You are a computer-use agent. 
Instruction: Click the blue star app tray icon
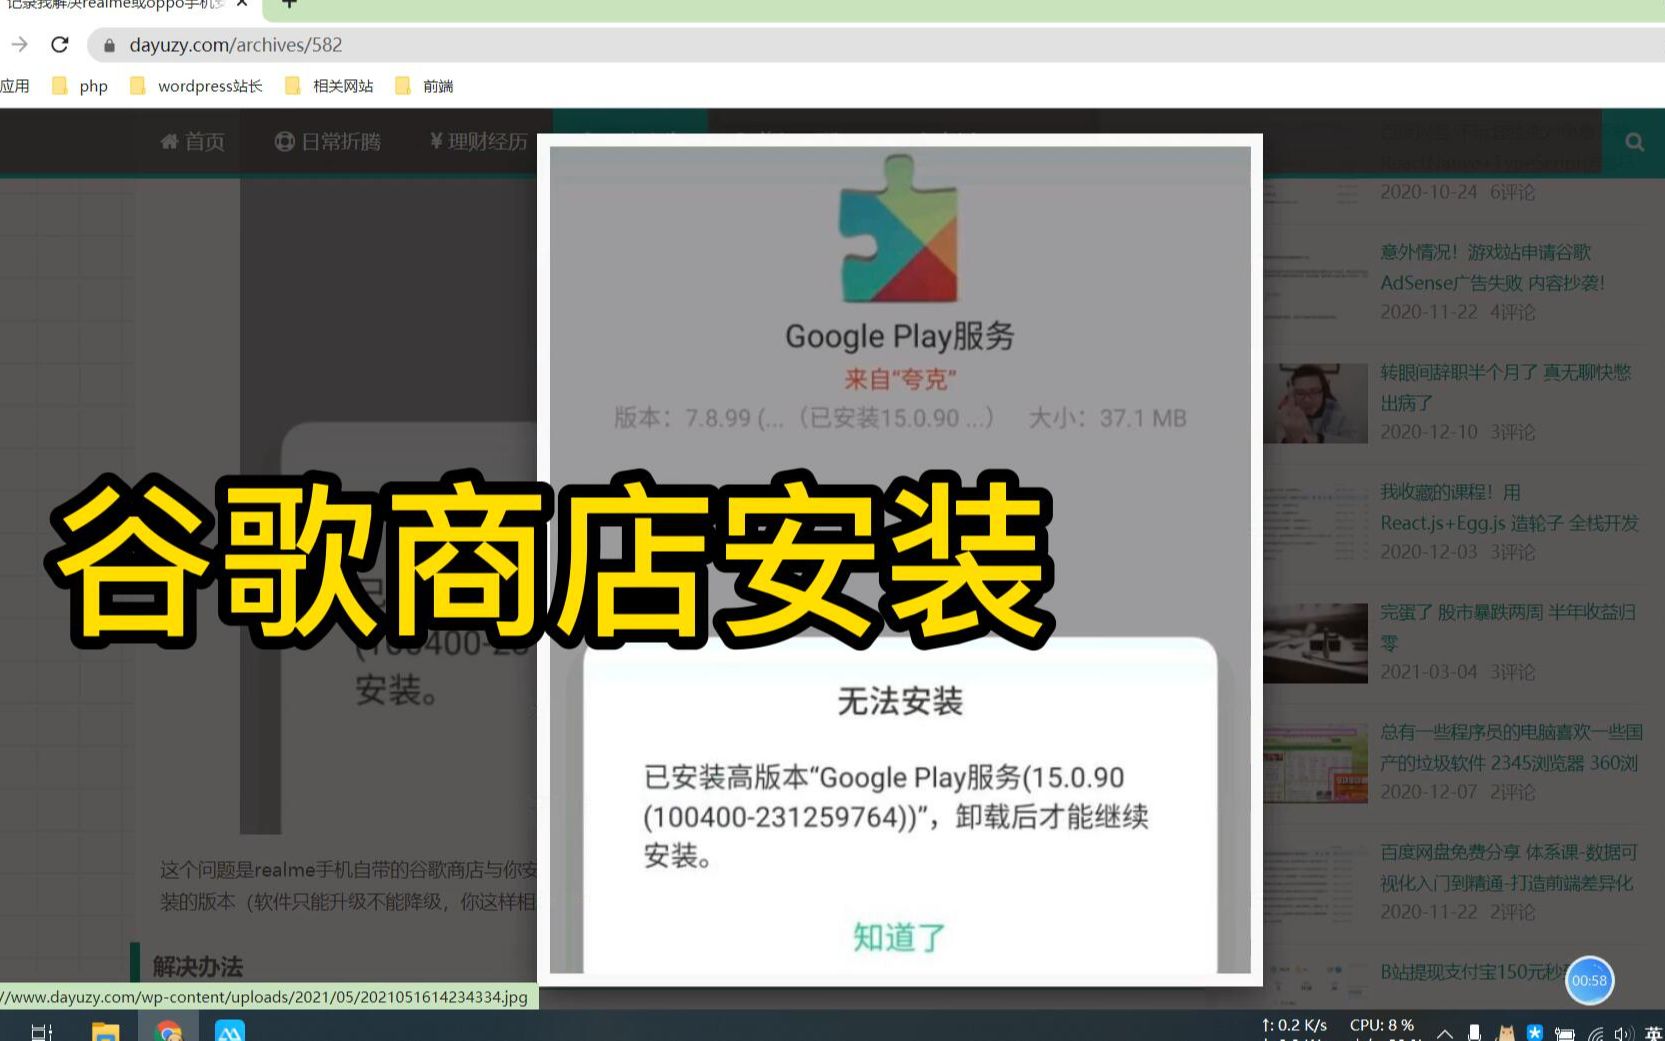tap(1535, 1033)
